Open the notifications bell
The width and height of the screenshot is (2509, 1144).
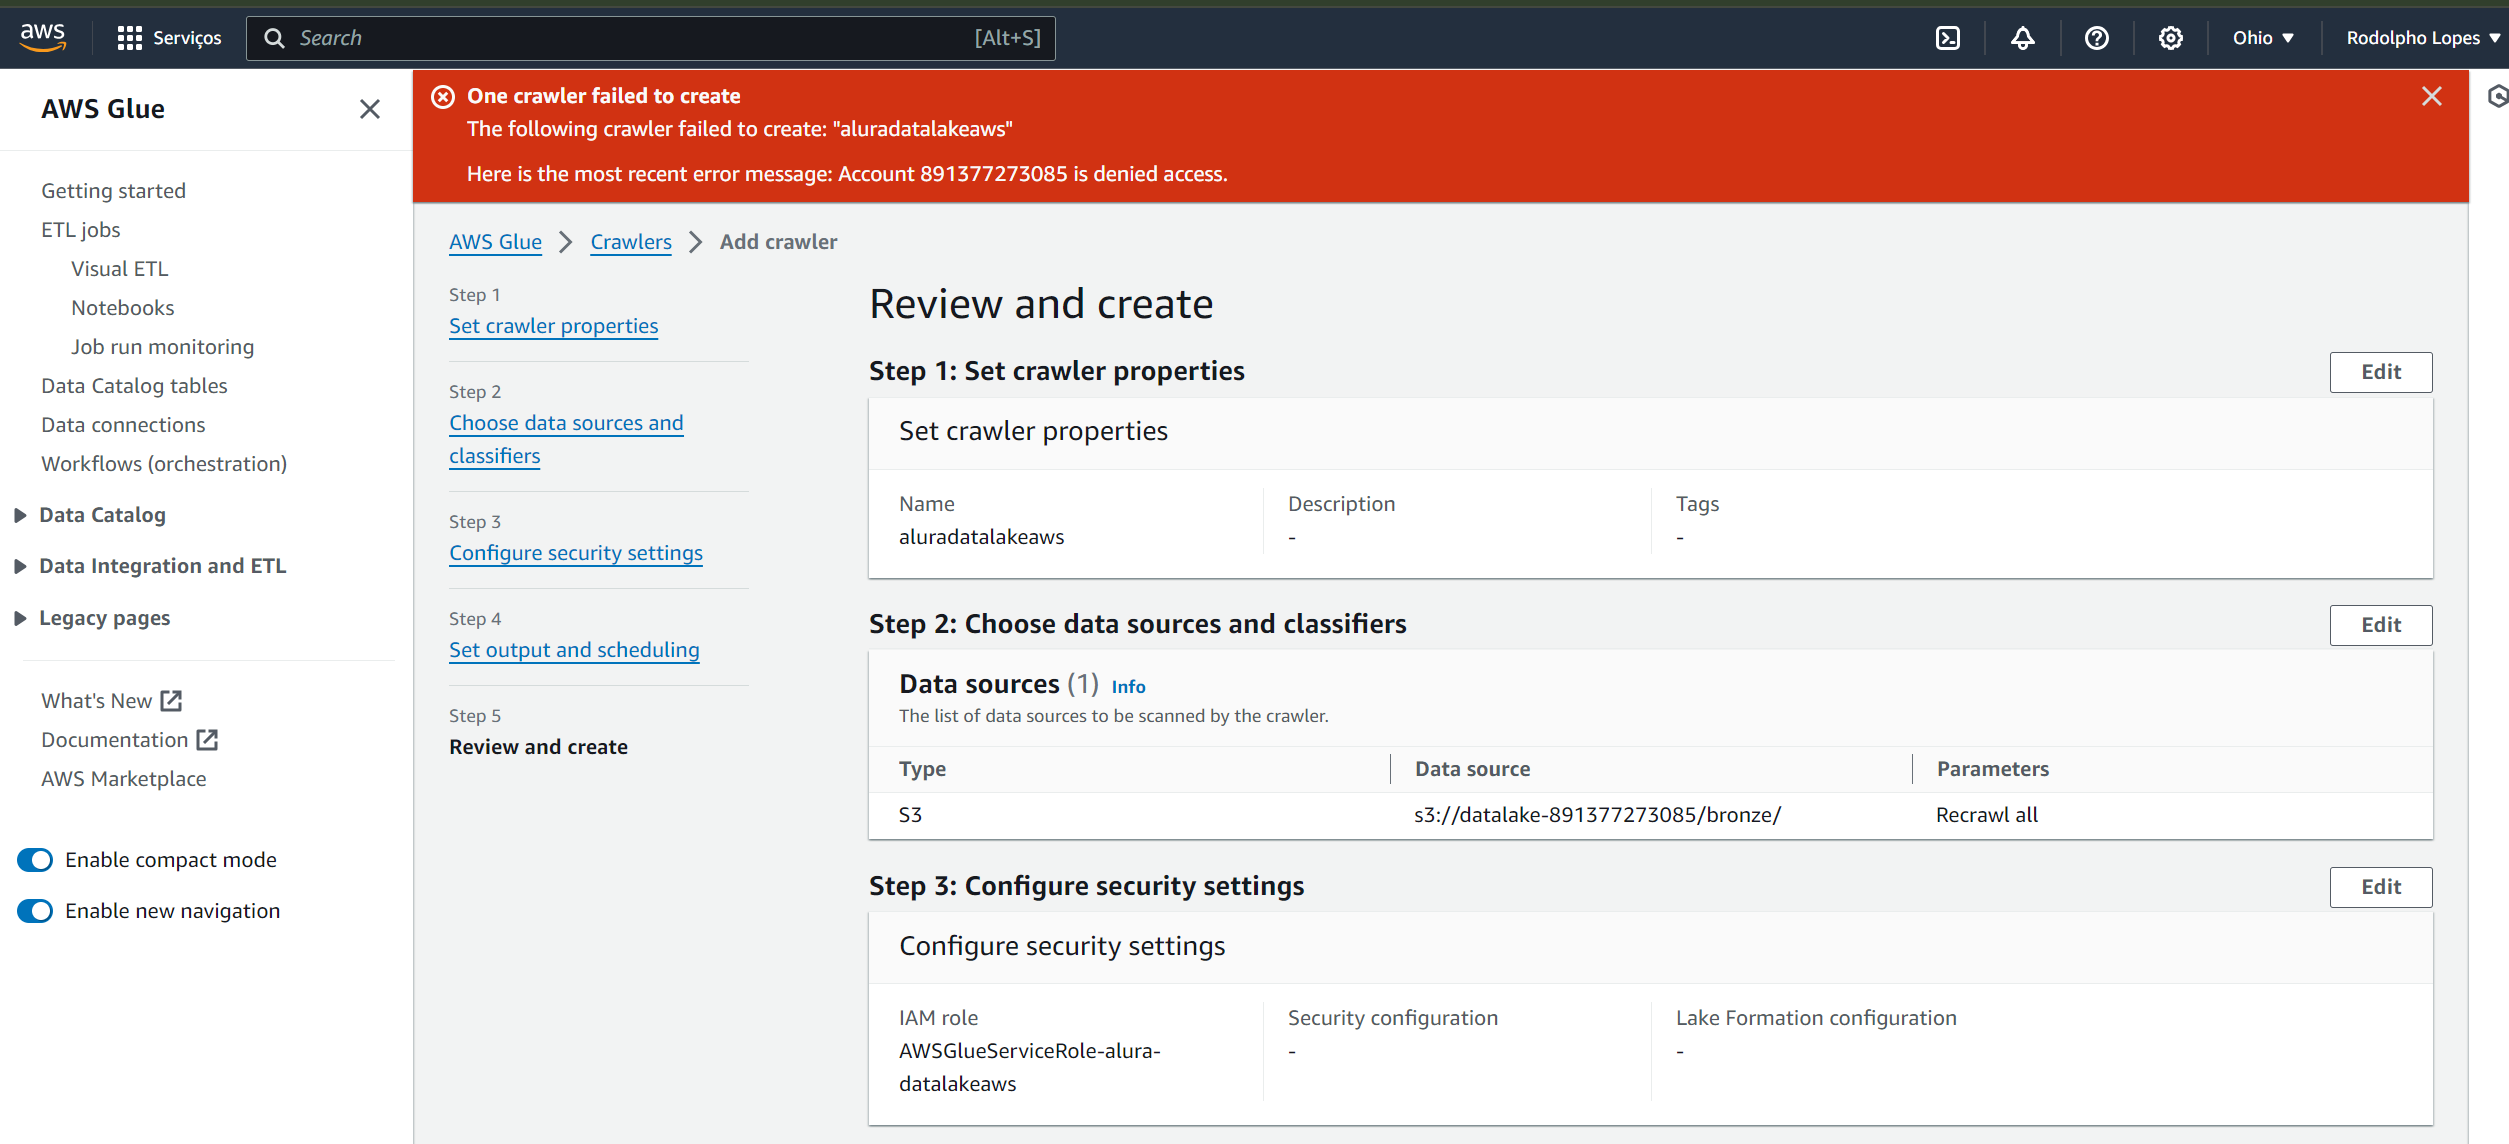[2022, 38]
